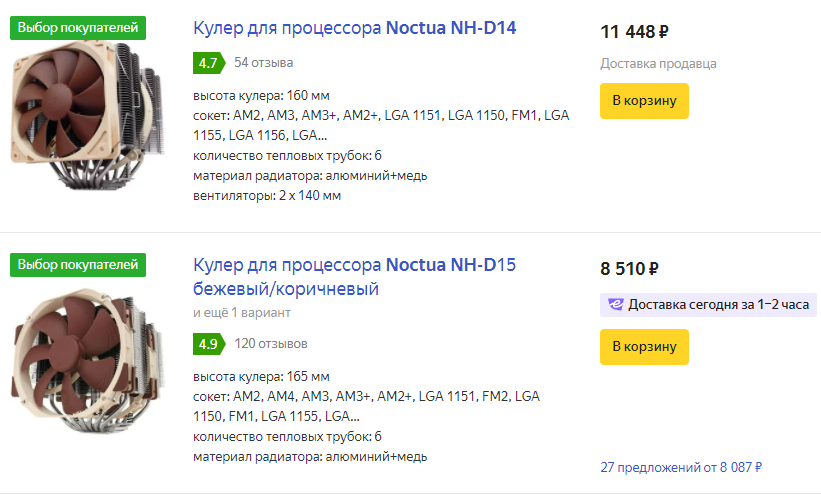821x494 pixels.
Task: Add Noctua NH-D14 to cart
Action: [644, 101]
